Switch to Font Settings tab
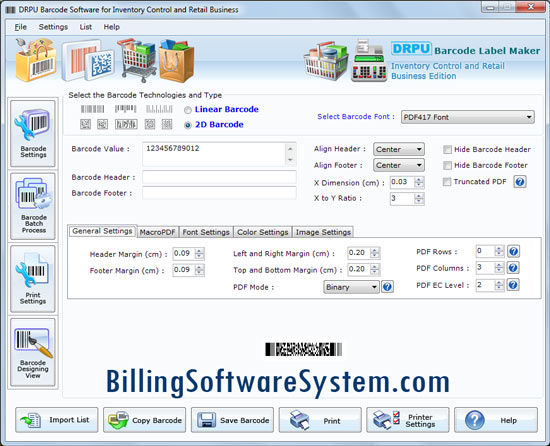Screen dimensions: 550x446 click(x=206, y=232)
